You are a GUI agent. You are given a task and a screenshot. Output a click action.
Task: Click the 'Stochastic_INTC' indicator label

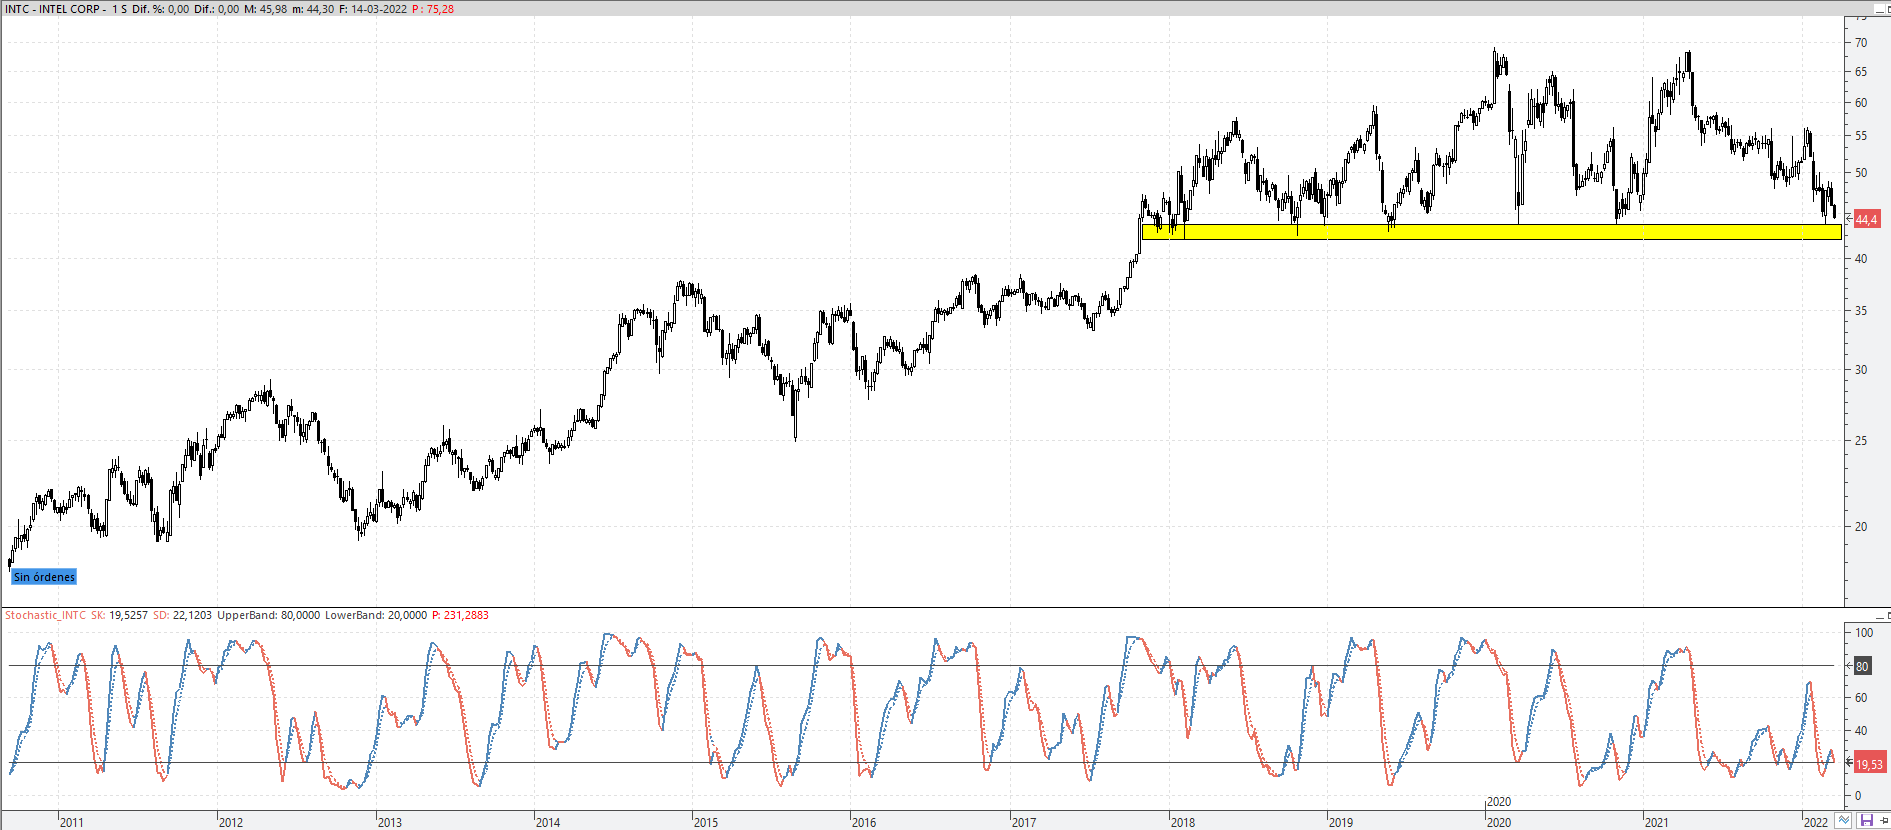click(45, 615)
